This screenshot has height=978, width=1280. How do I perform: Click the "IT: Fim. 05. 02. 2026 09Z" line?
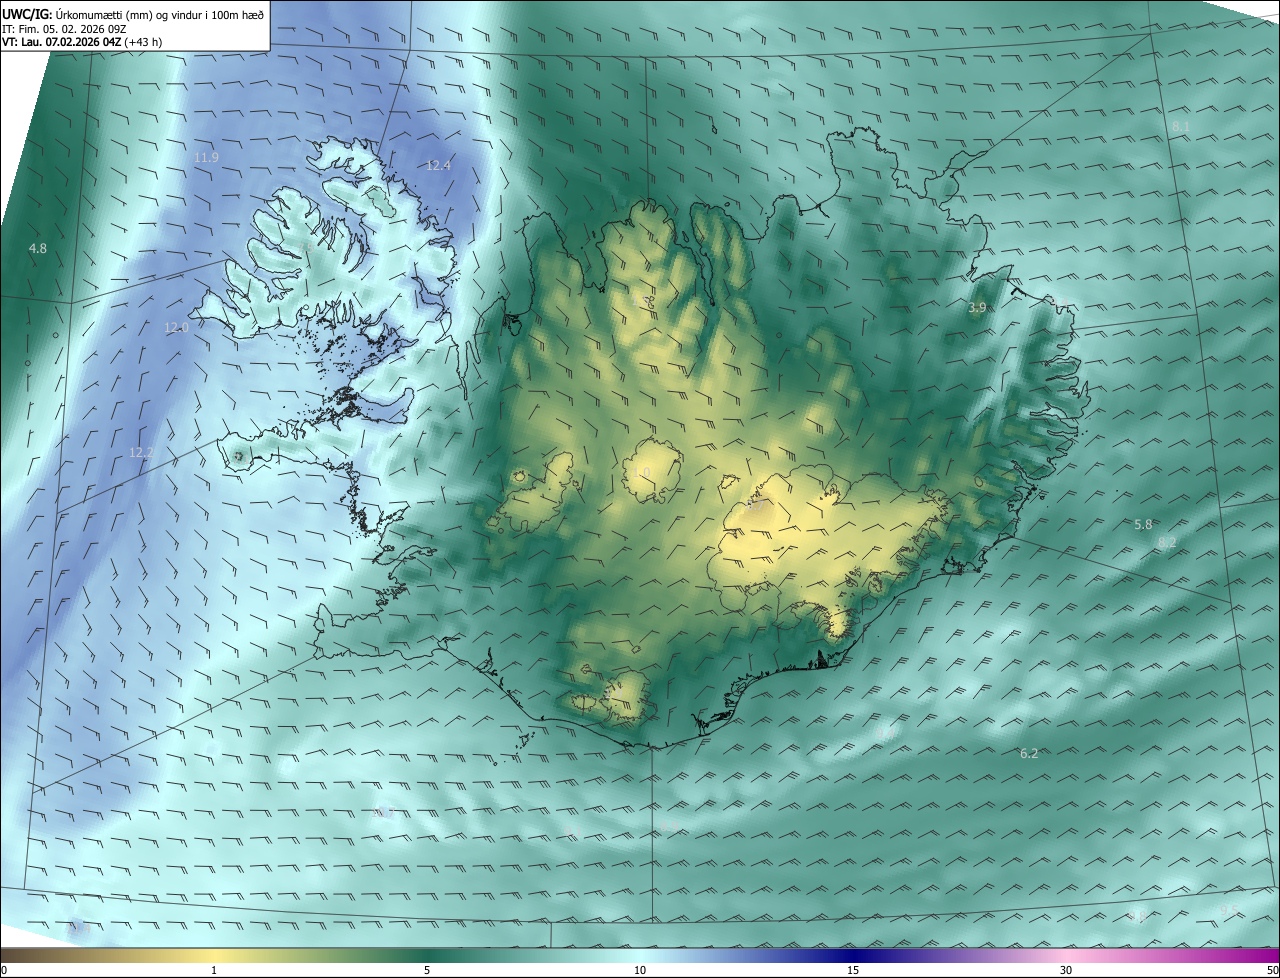(64, 29)
